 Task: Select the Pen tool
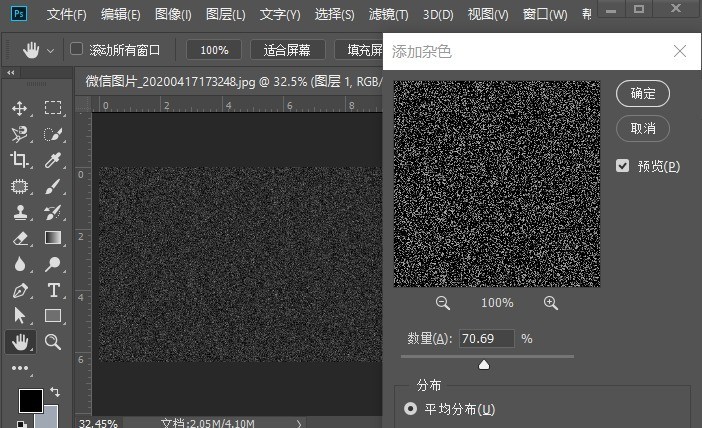pyautogui.click(x=20, y=291)
